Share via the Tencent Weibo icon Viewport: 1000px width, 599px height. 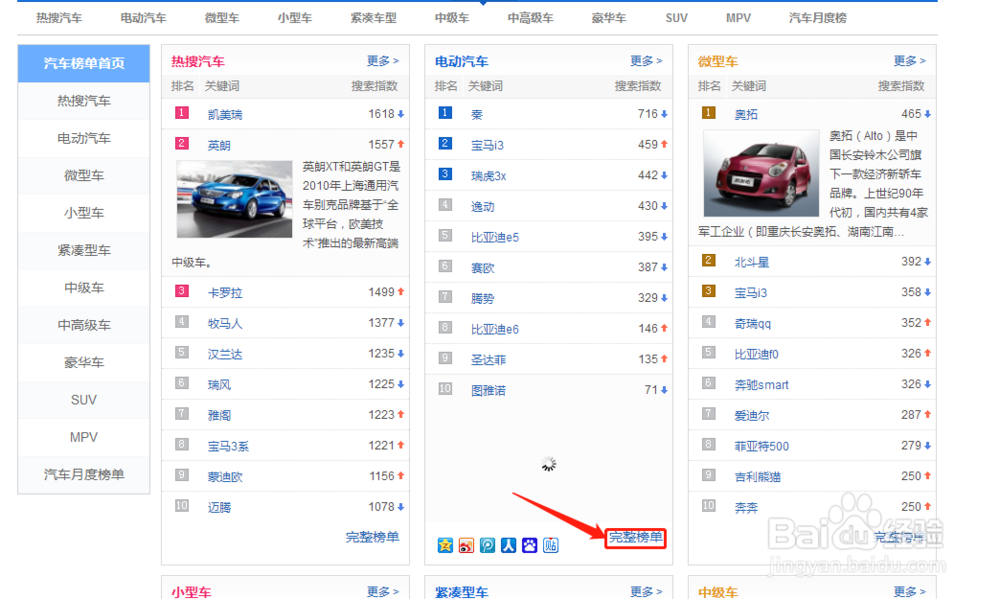click(487, 545)
